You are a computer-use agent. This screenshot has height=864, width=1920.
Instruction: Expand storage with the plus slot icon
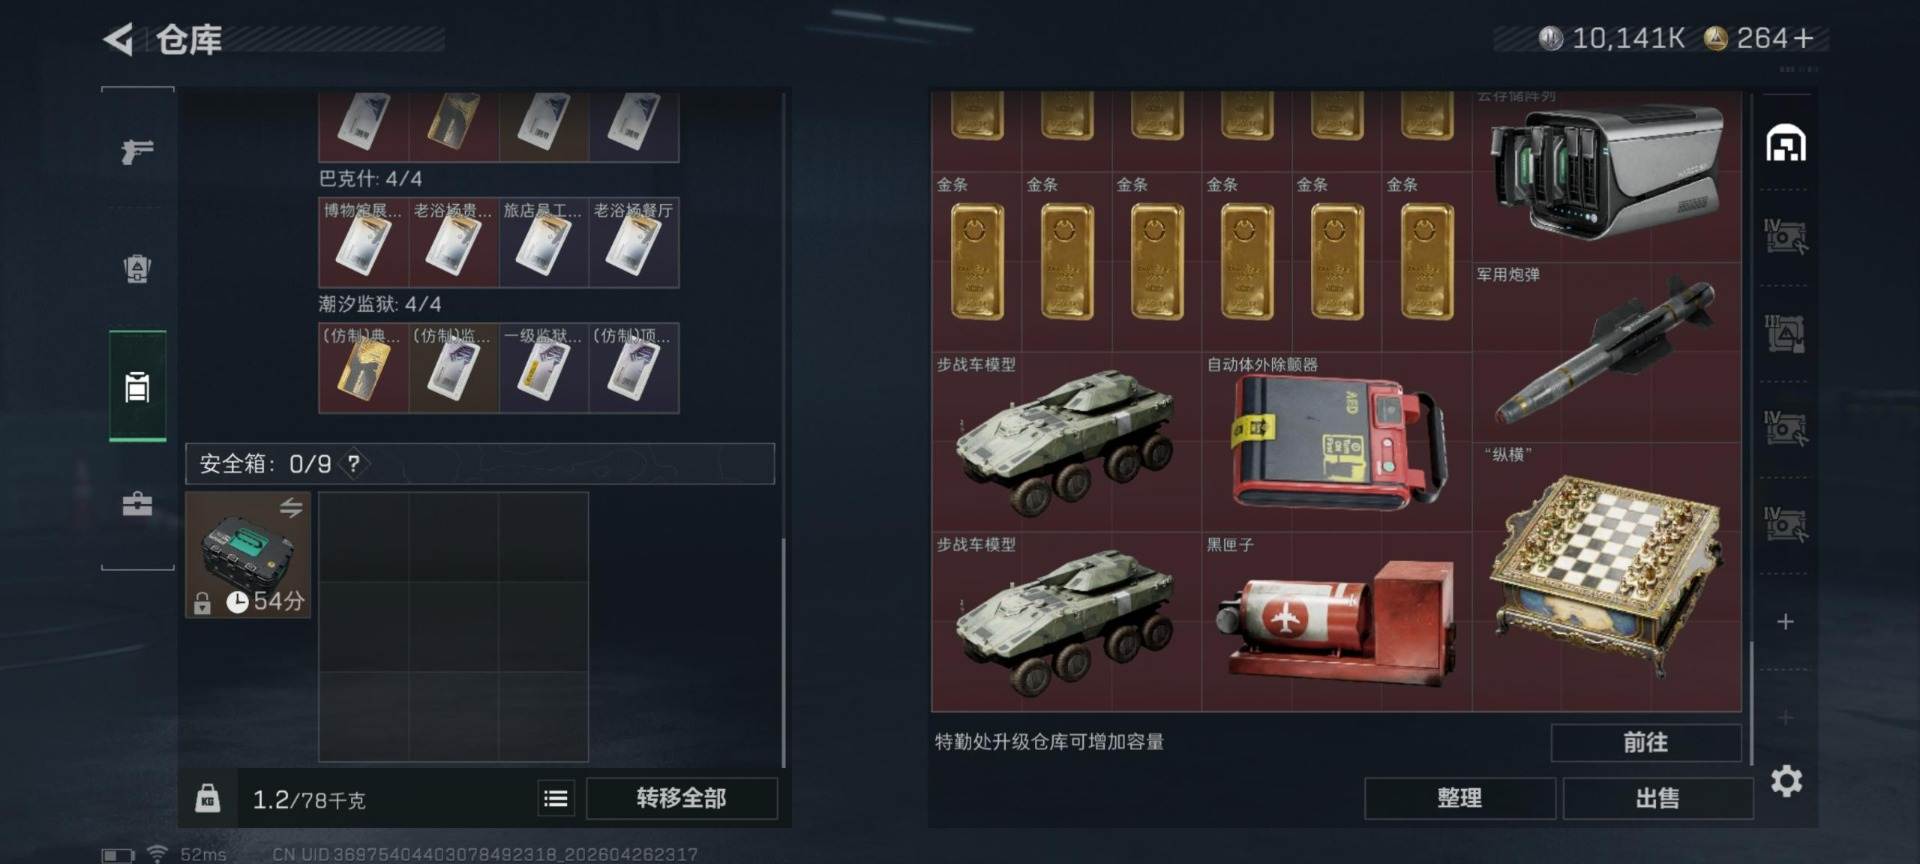(x=1785, y=622)
